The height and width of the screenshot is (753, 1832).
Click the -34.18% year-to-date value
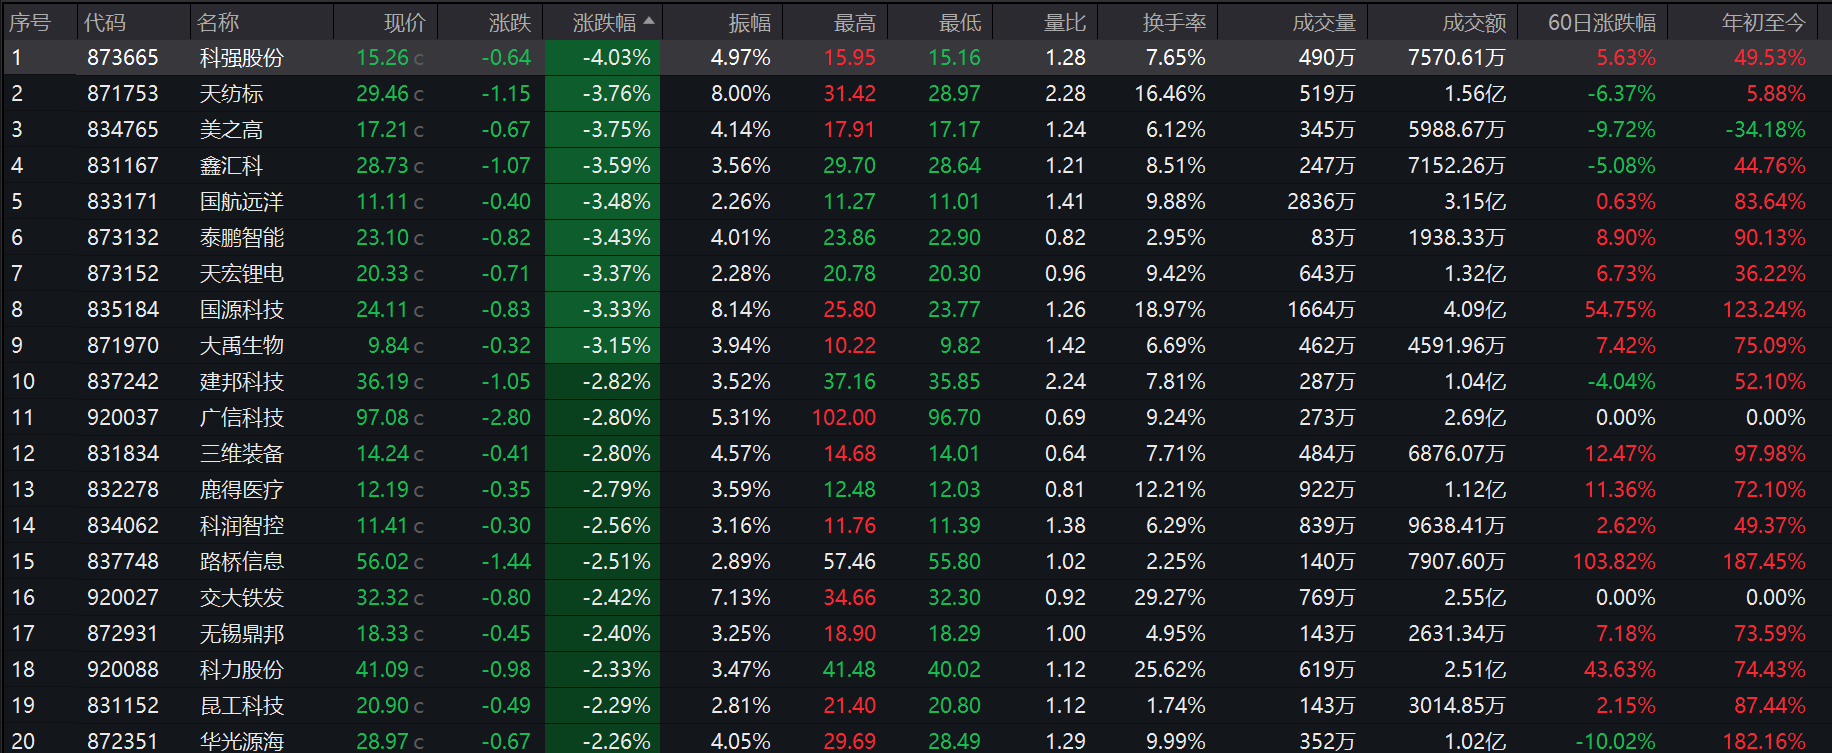(x=1766, y=130)
